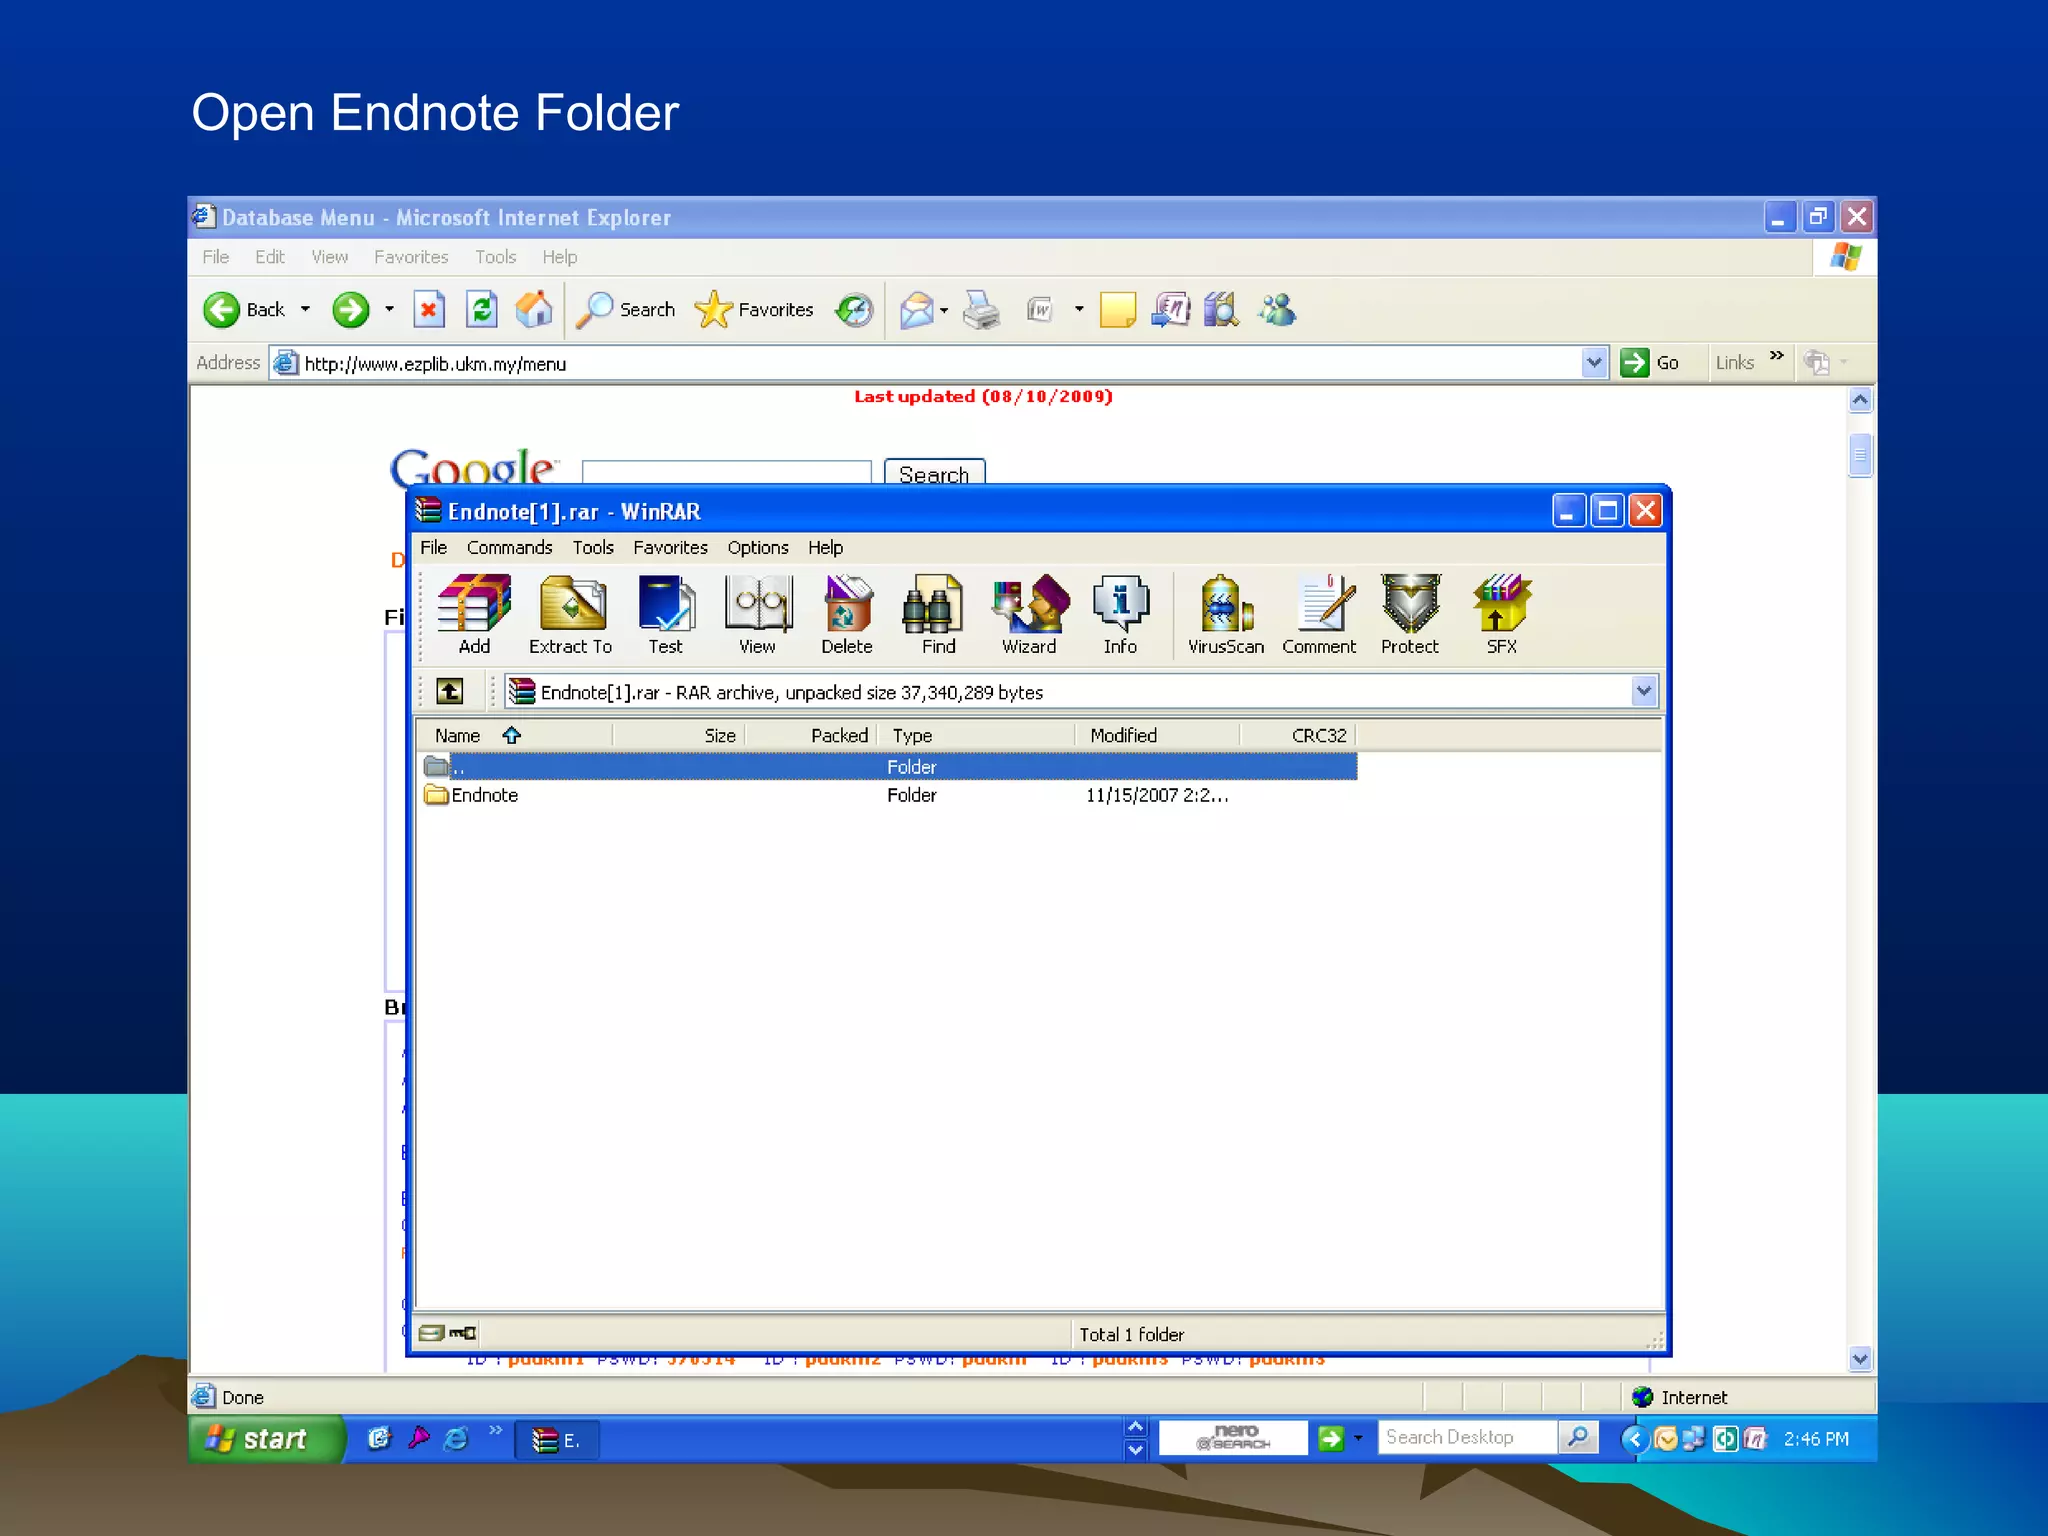Start VirusScan on the archive
2048x1536 pixels.
(1225, 615)
